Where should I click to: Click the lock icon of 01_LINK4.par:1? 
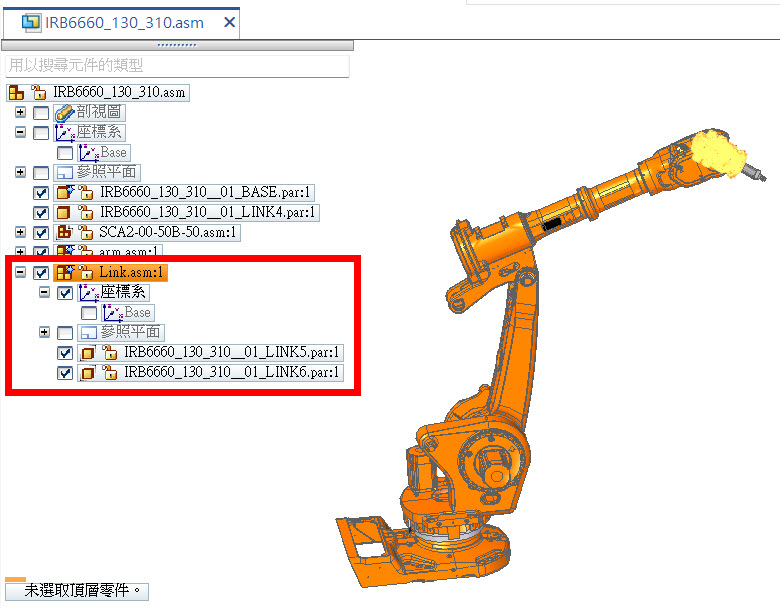(86, 213)
